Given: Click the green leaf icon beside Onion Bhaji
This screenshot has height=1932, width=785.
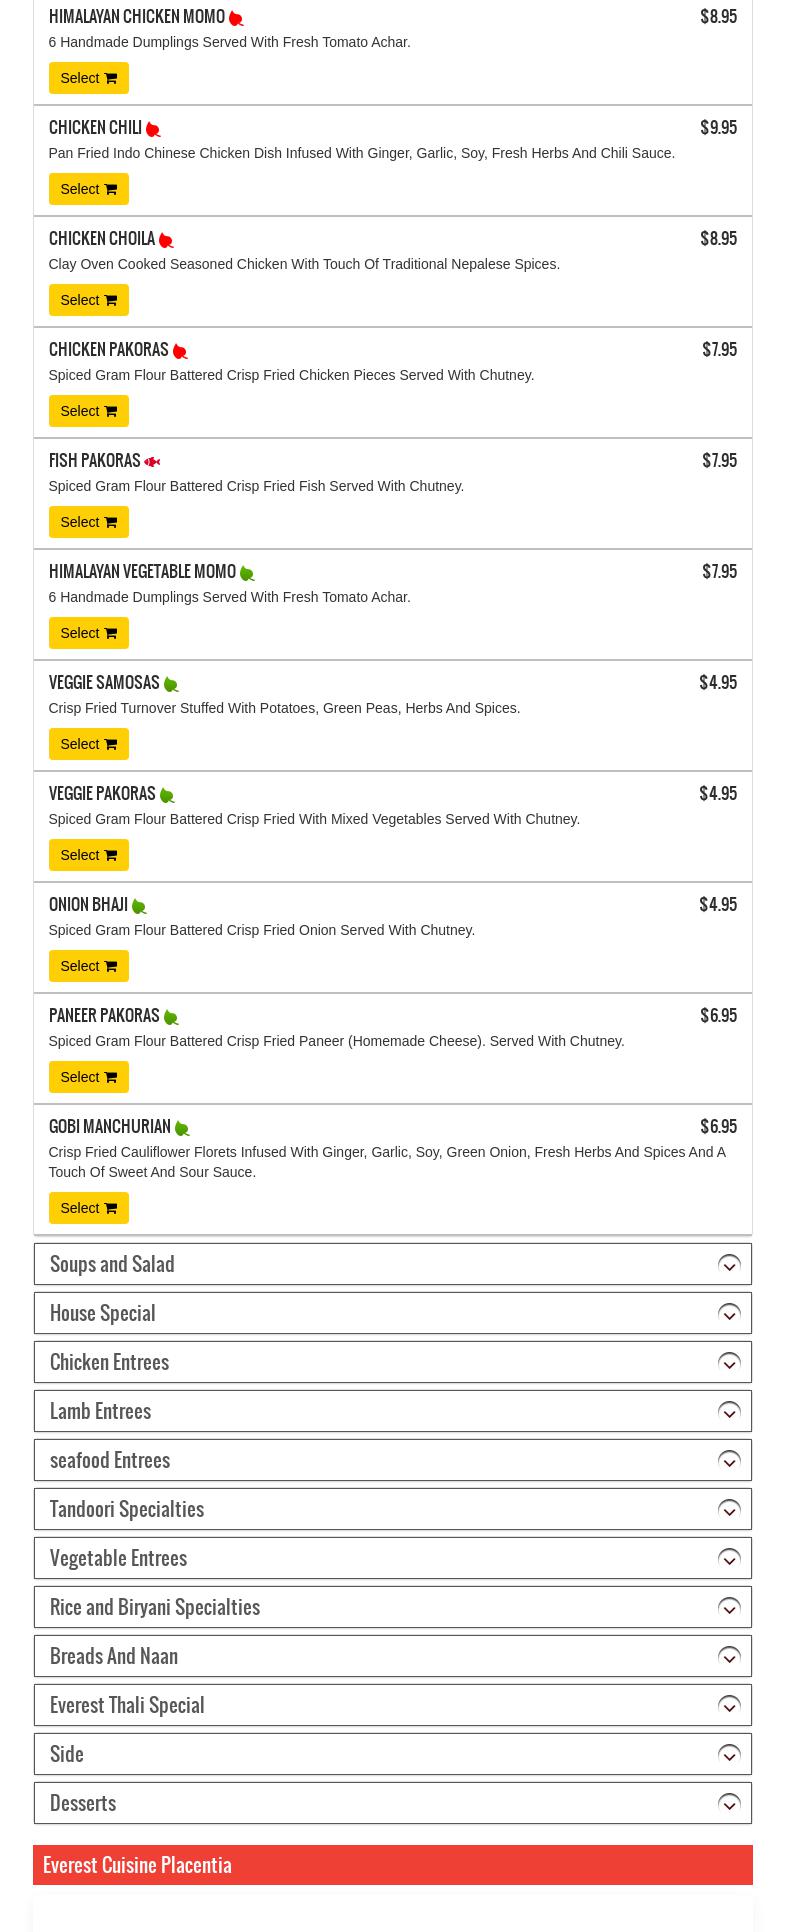Looking at the screenshot, I should [139, 907].
